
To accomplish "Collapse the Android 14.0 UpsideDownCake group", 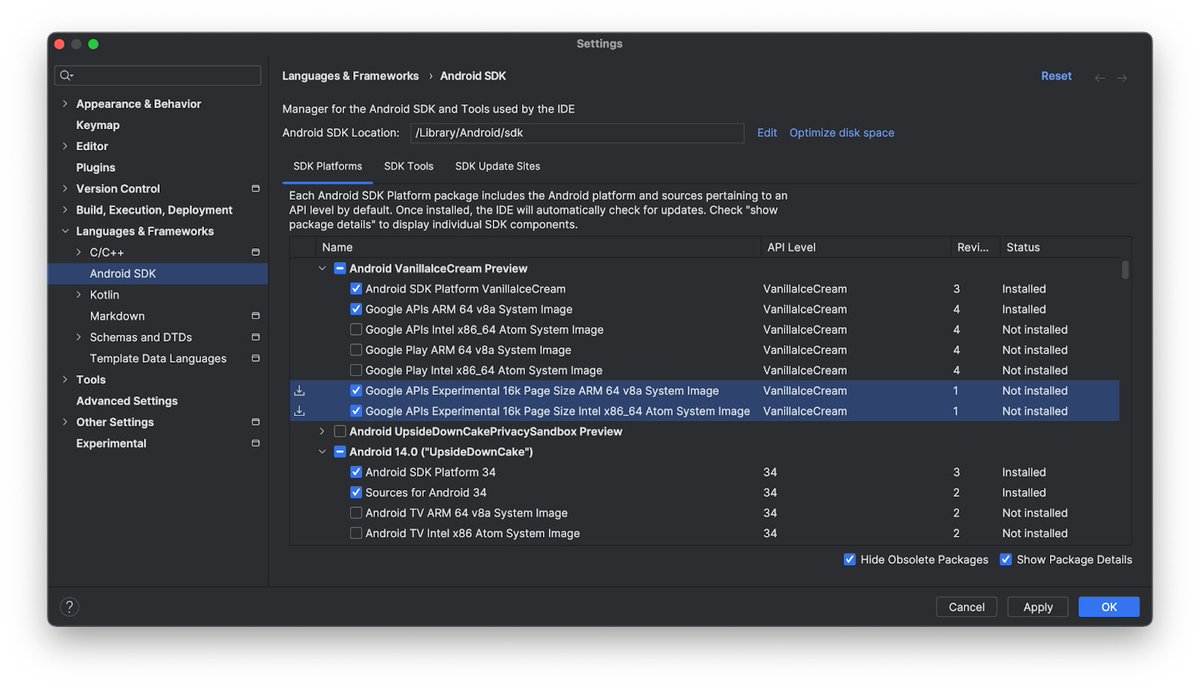I will [322, 452].
